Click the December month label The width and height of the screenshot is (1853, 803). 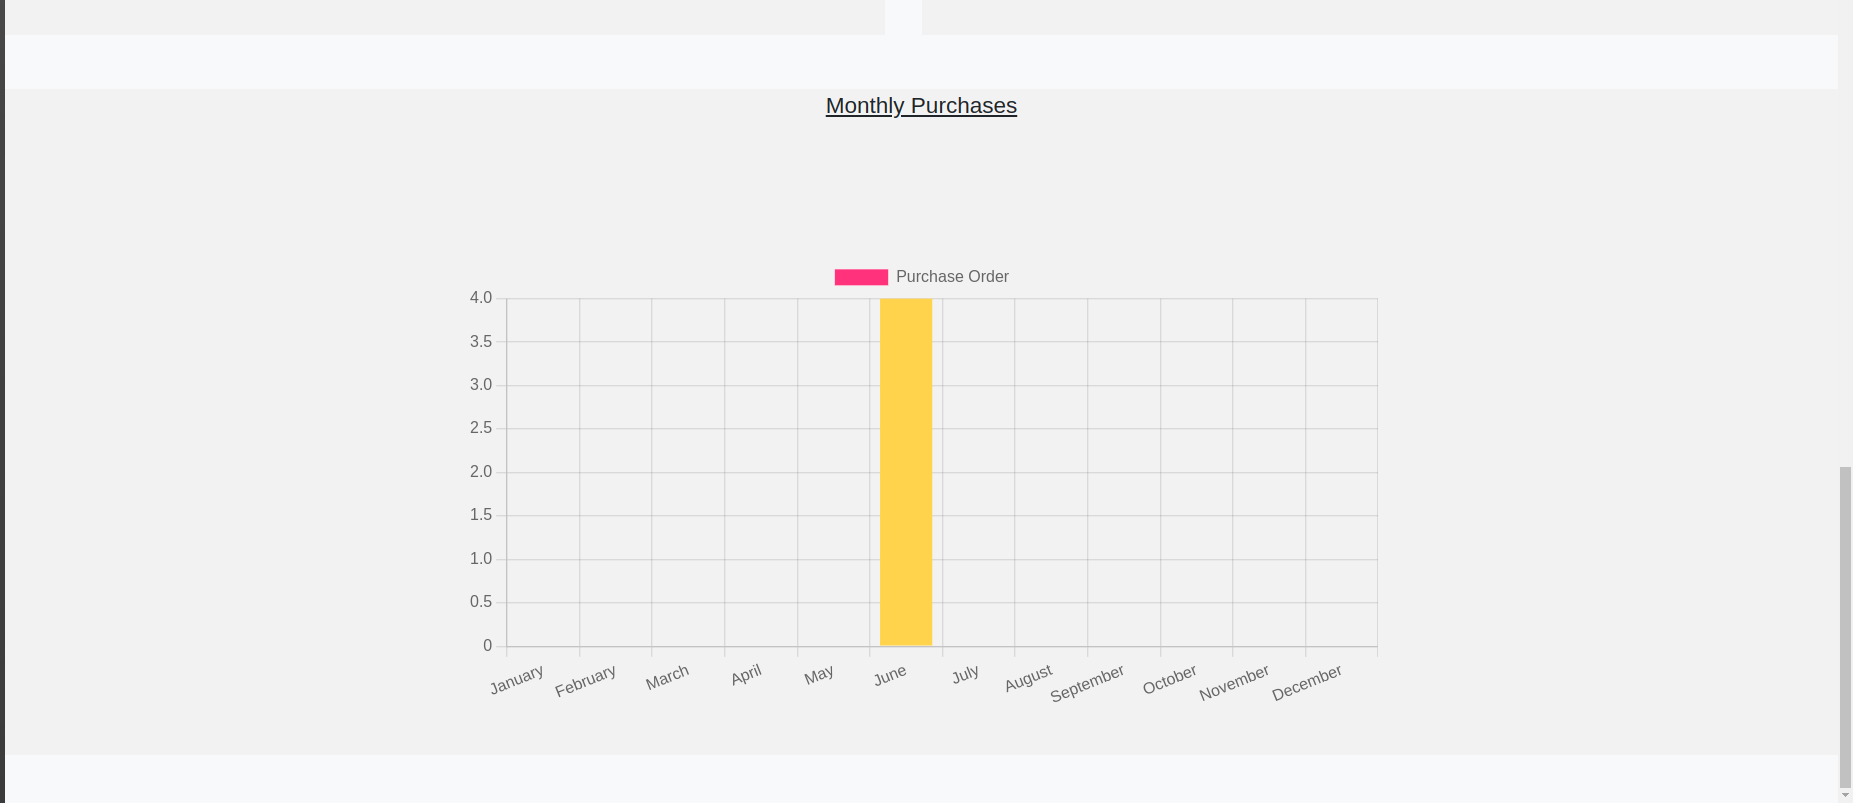coord(1306,683)
